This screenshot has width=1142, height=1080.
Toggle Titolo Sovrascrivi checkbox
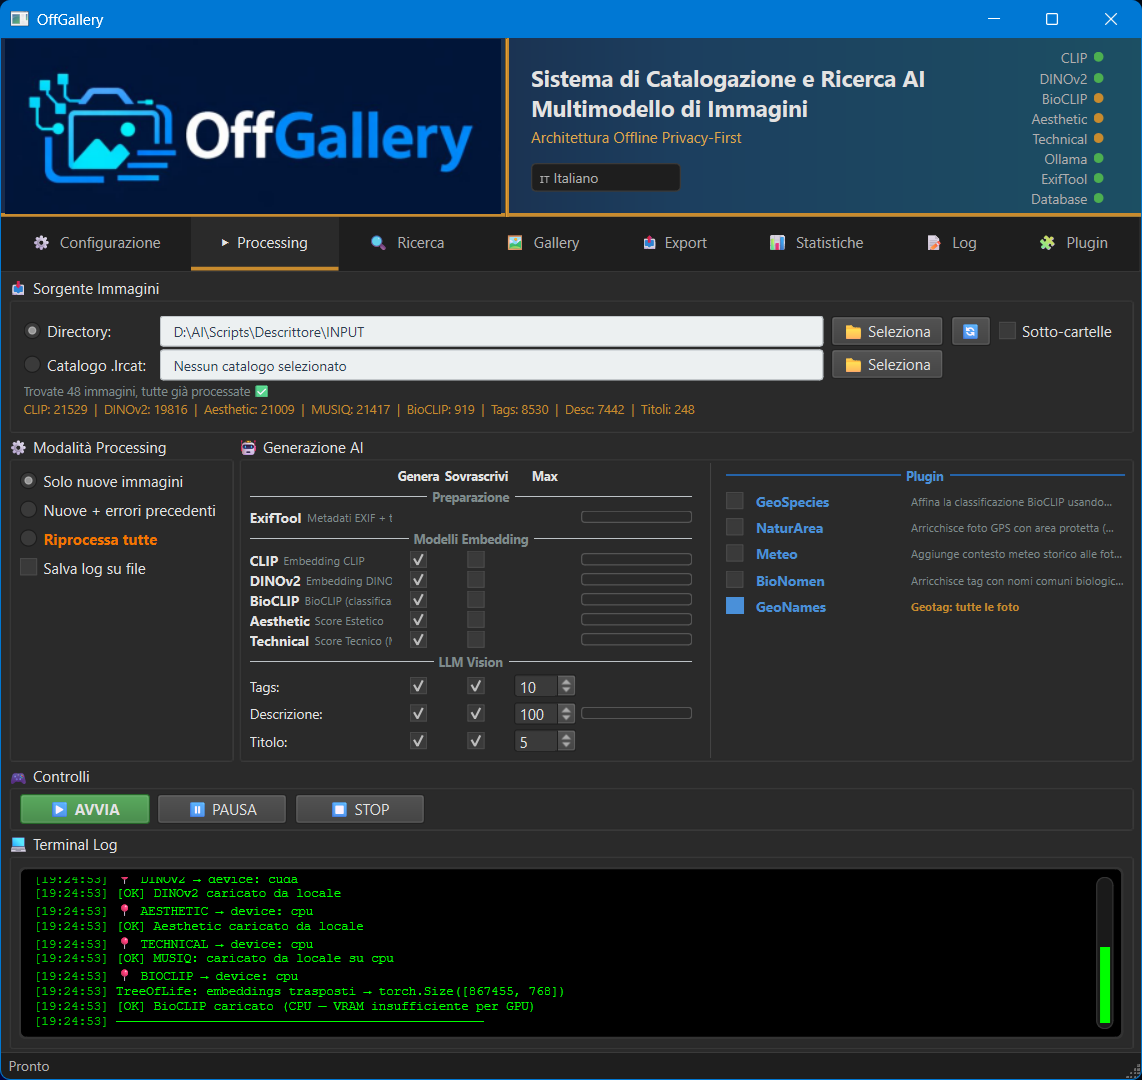[x=476, y=741]
